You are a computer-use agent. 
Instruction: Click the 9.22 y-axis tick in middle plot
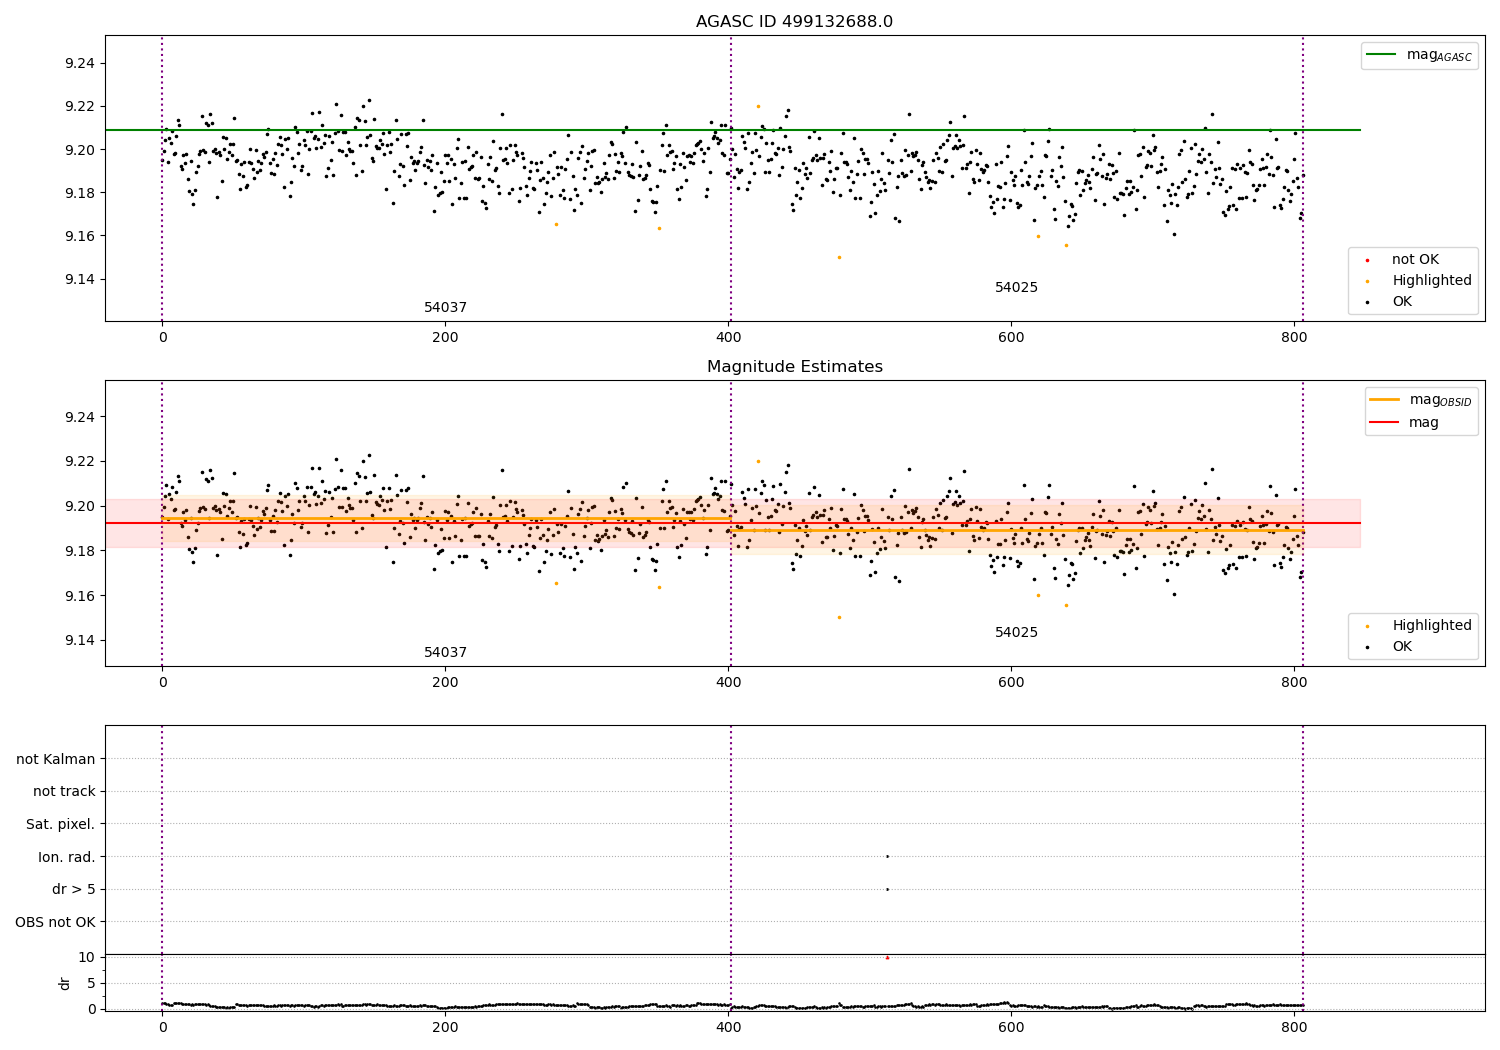click(x=79, y=461)
